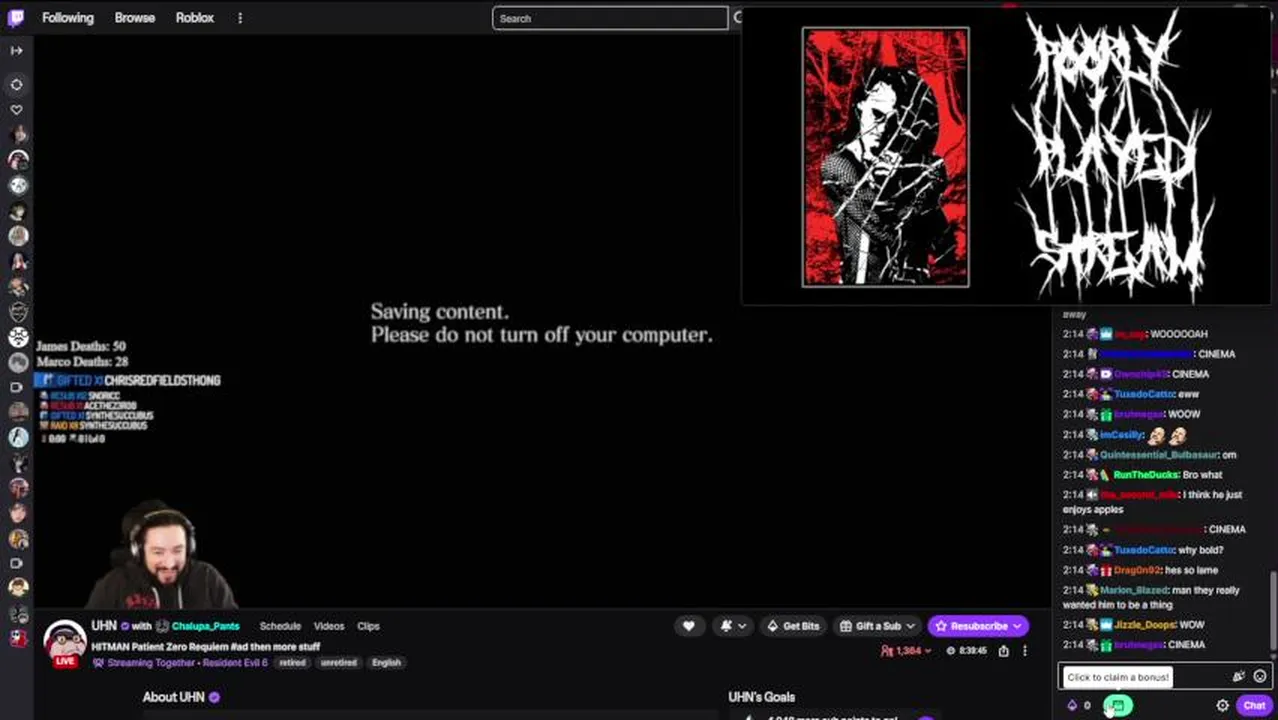This screenshot has height=720, width=1278.
Task: Open UHN channel name link
Action: [104, 626]
